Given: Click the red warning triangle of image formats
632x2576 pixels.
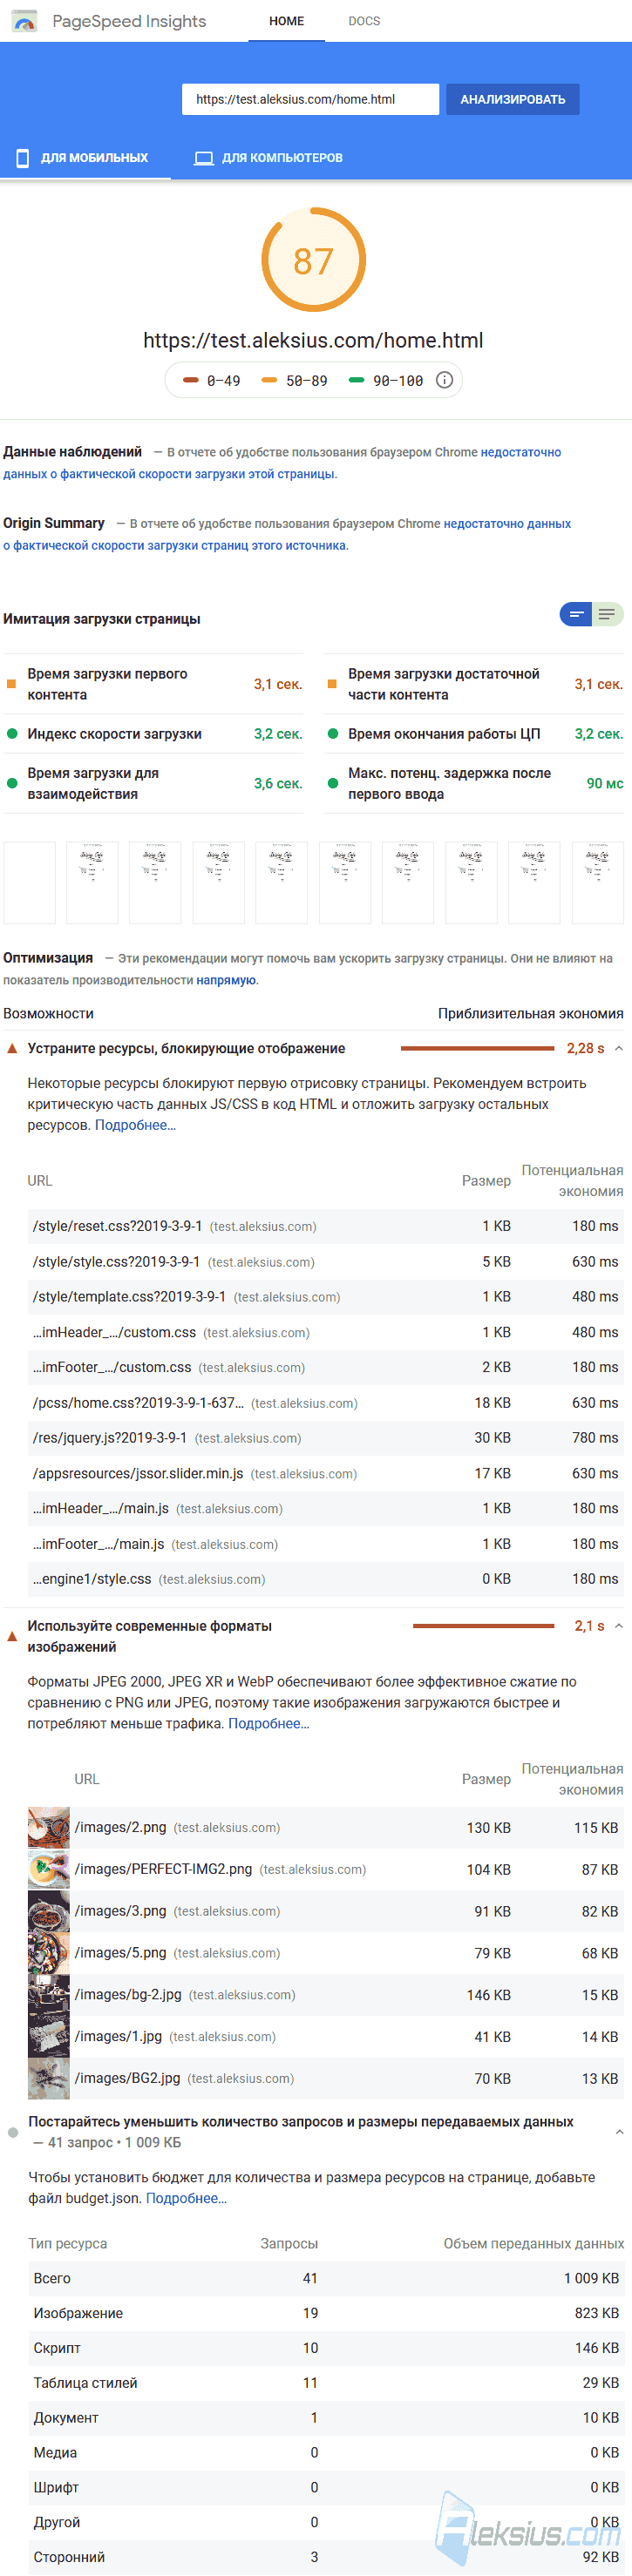Looking at the screenshot, I should tap(12, 1636).
